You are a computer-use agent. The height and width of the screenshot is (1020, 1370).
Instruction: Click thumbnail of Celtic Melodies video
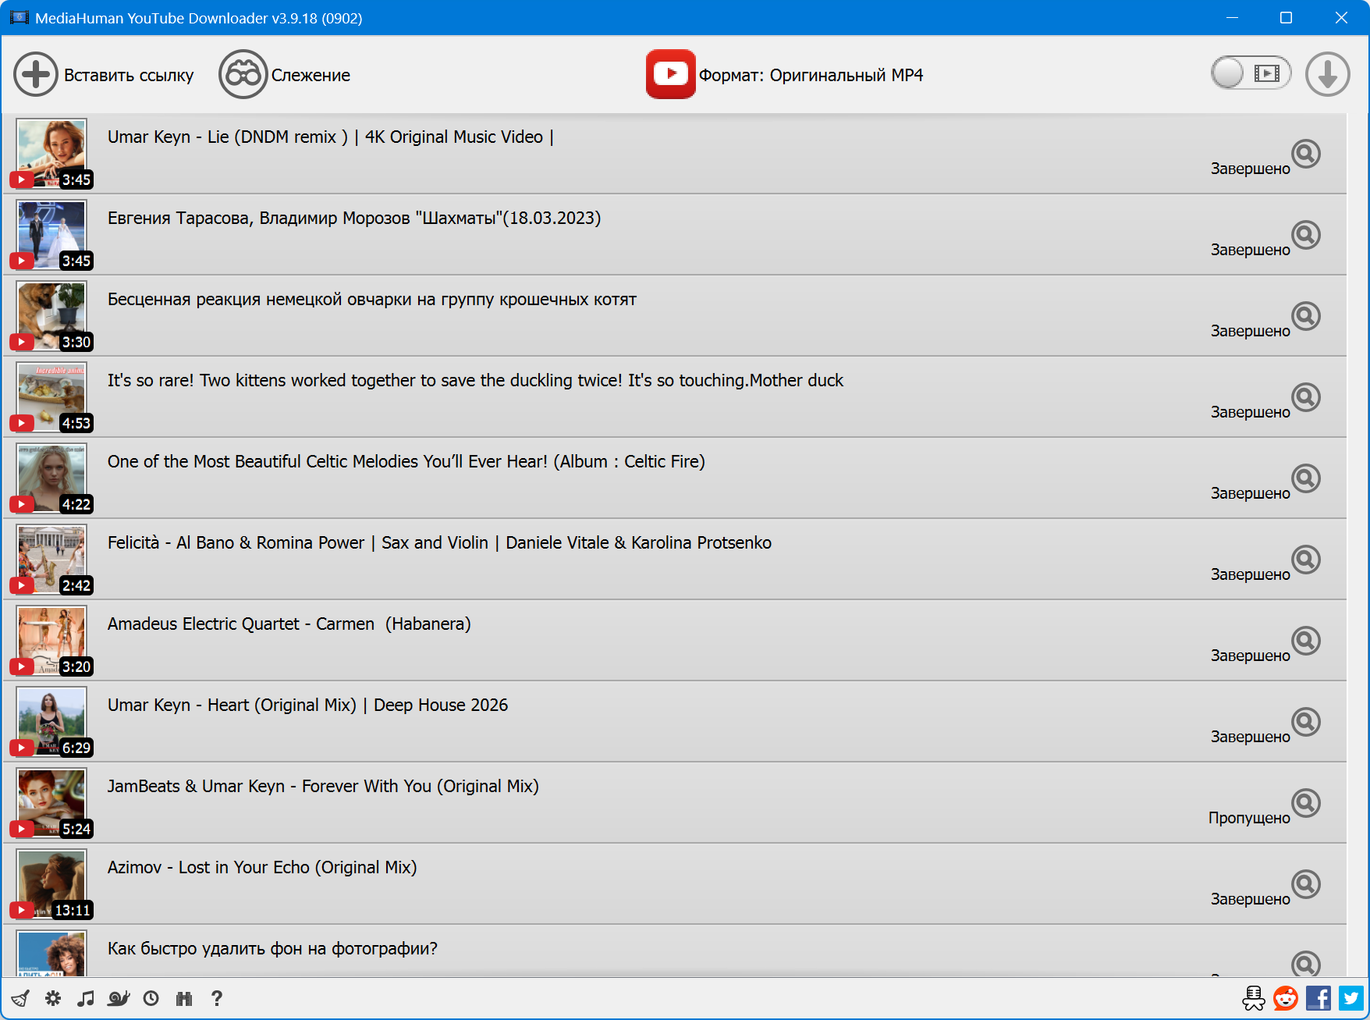pyautogui.click(x=52, y=477)
